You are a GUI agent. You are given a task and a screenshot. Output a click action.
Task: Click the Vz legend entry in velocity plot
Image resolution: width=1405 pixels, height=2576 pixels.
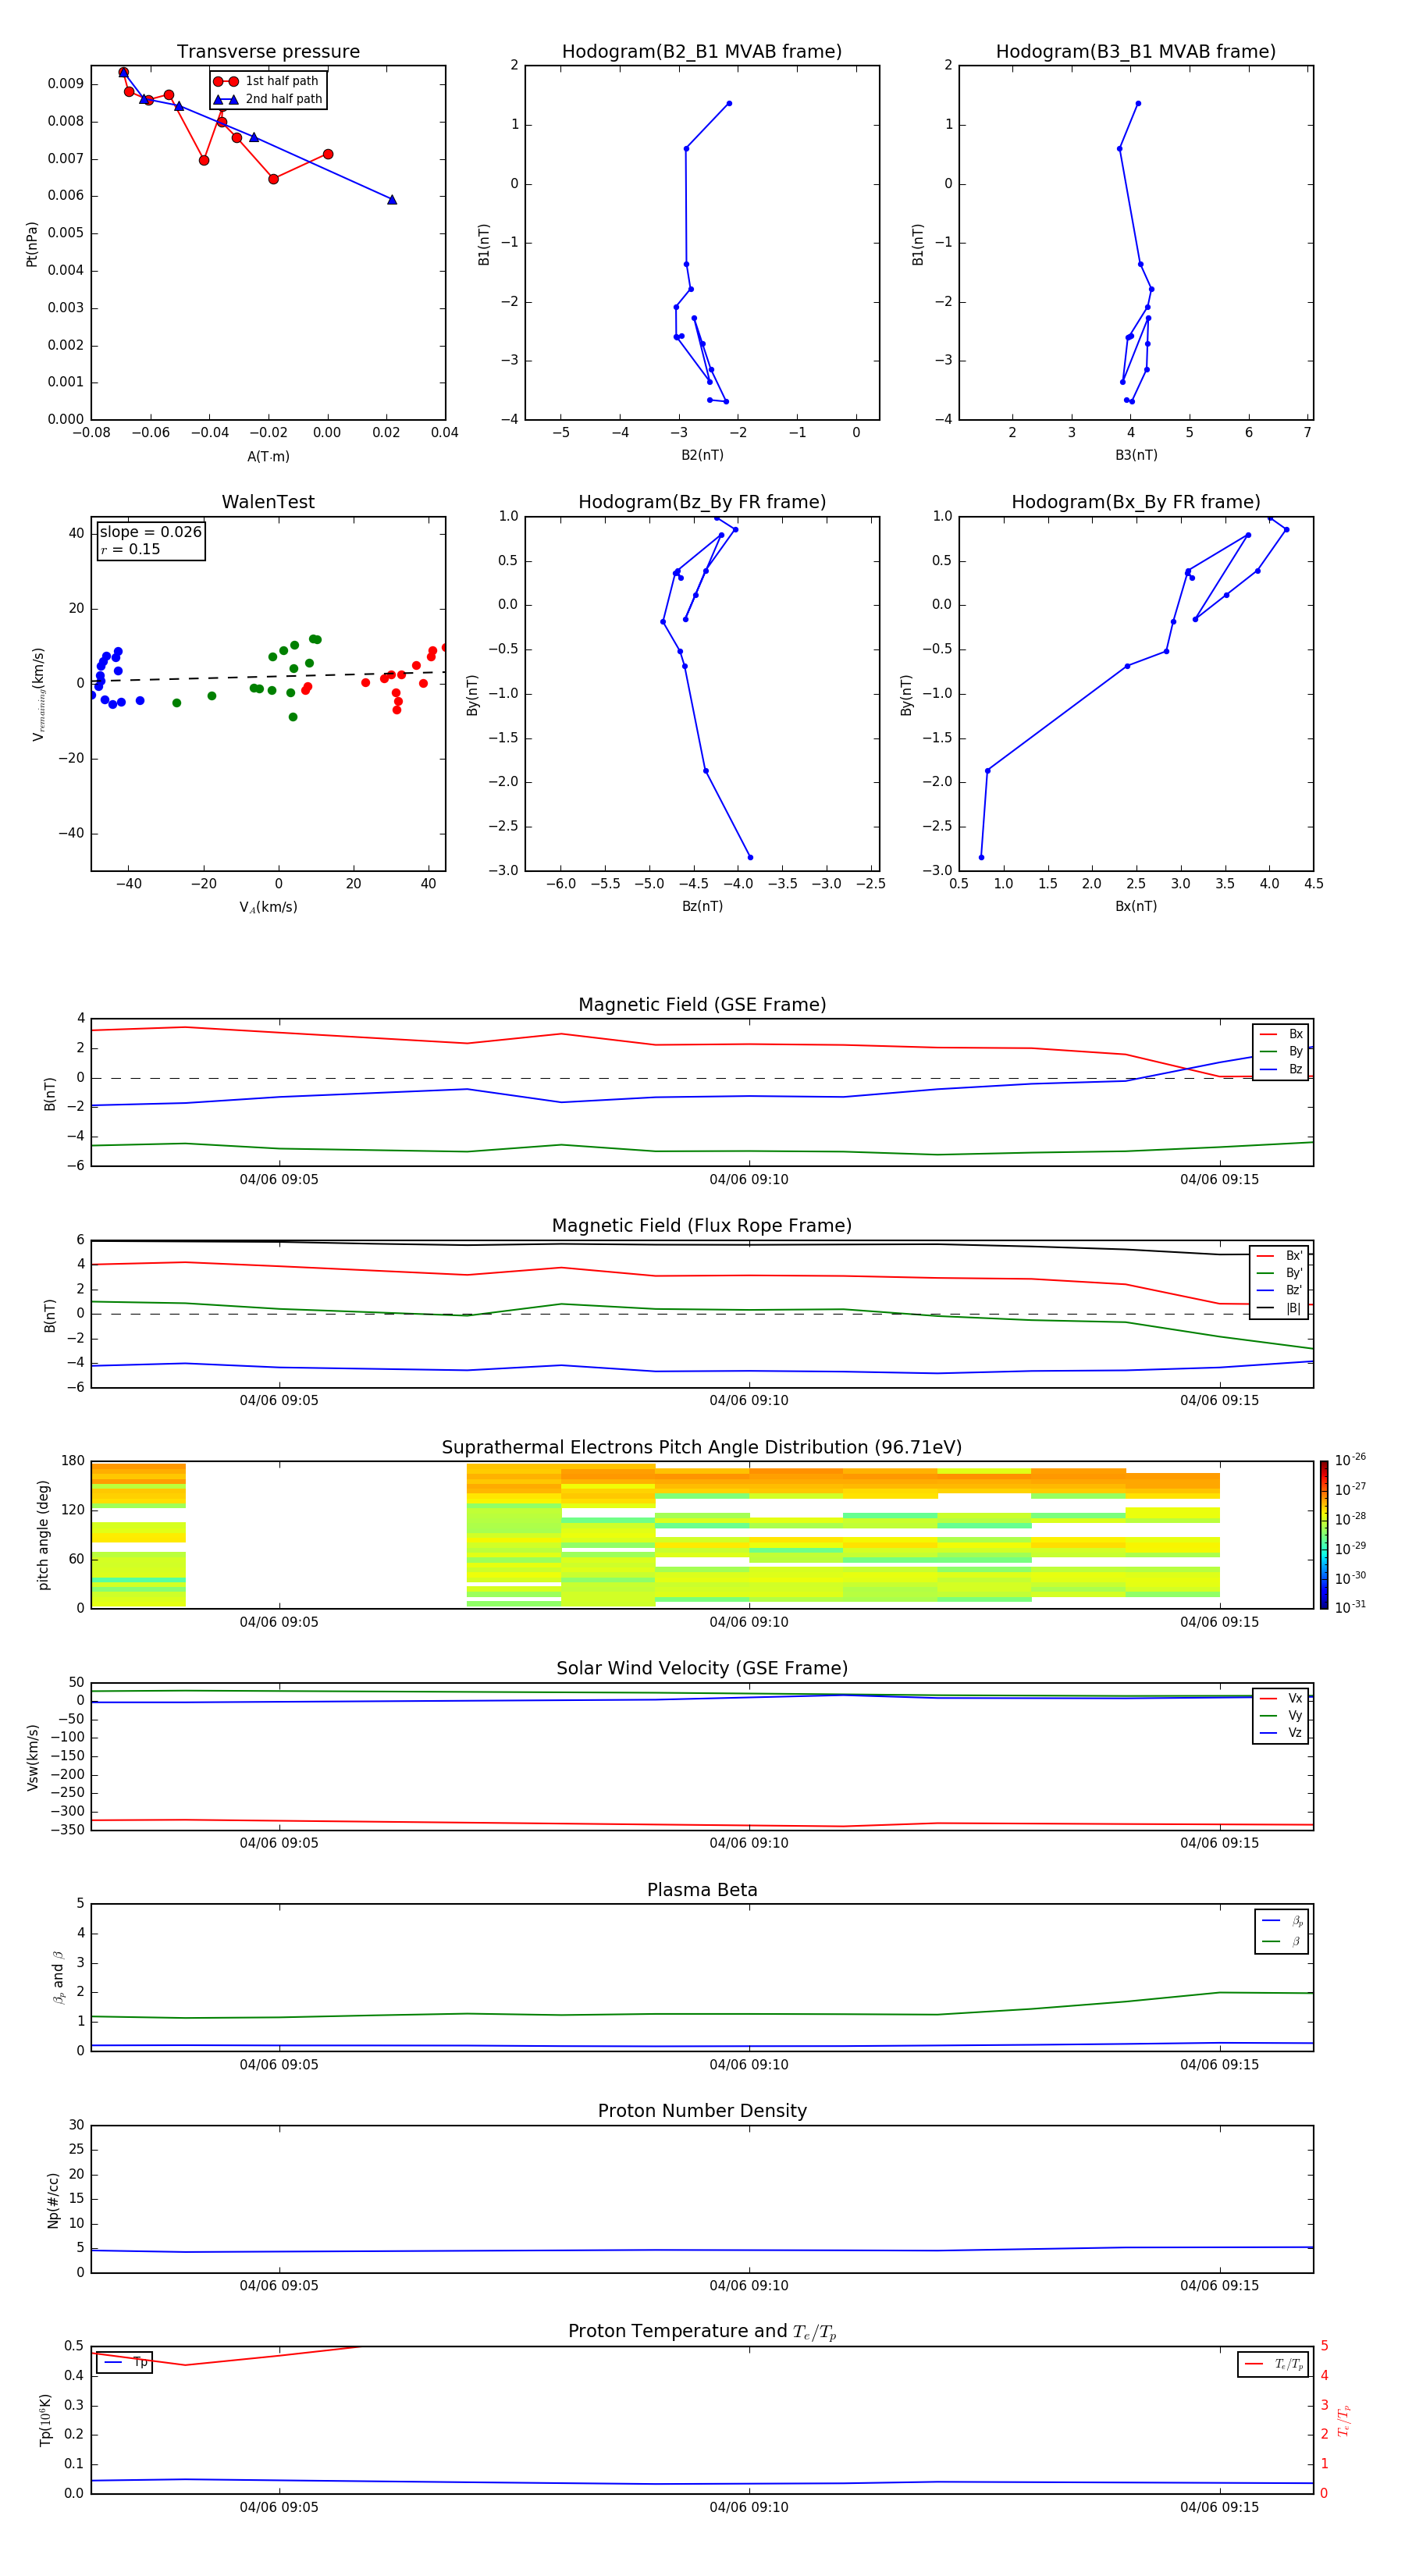click(1281, 1733)
